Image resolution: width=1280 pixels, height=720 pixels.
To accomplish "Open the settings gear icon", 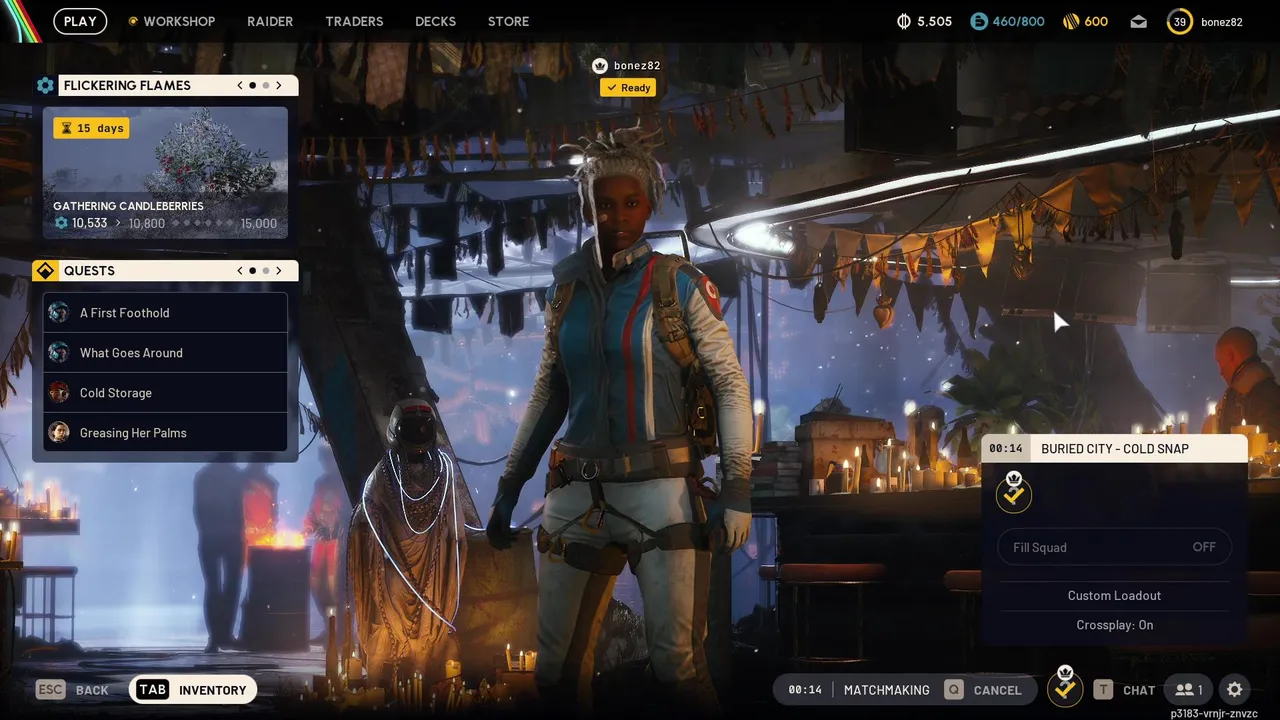I will (1235, 690).
